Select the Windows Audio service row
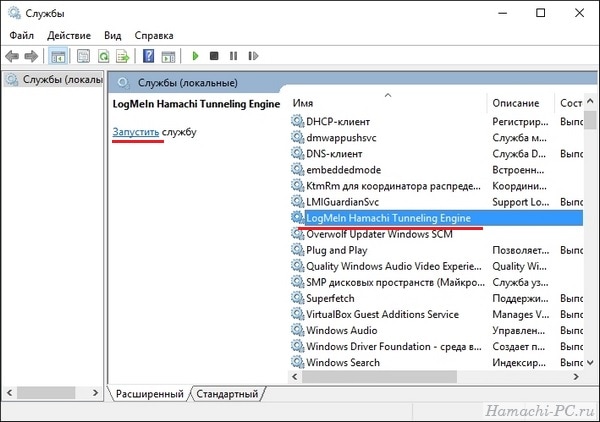This screenshot has width=600, height=422. click(x=436, y=330)
